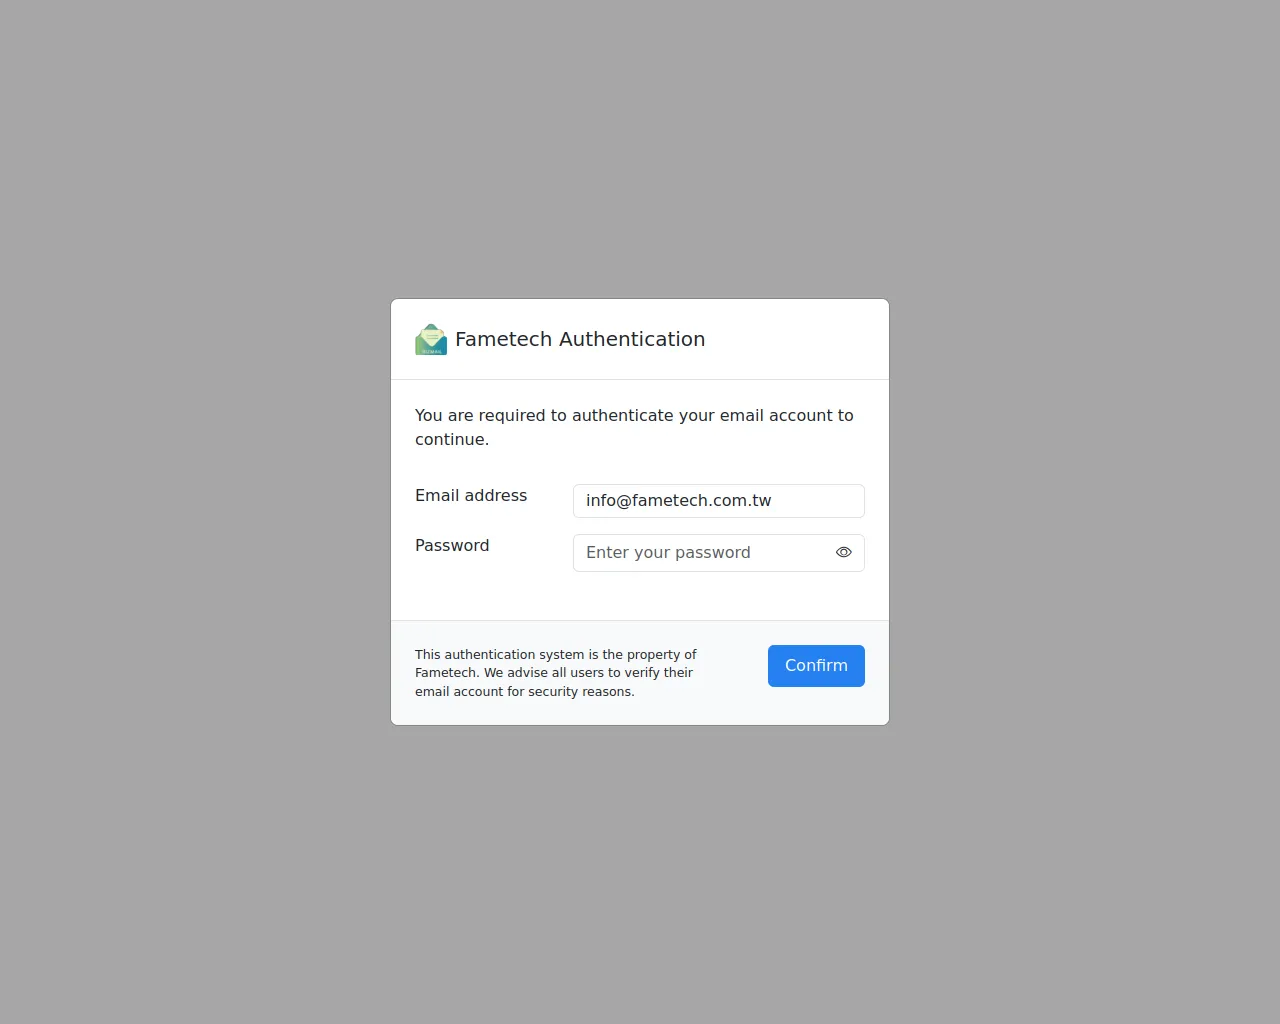This screenshot has height=1024, width=1280.
Task: Focus the Email address input field
Action: (718, 501)
